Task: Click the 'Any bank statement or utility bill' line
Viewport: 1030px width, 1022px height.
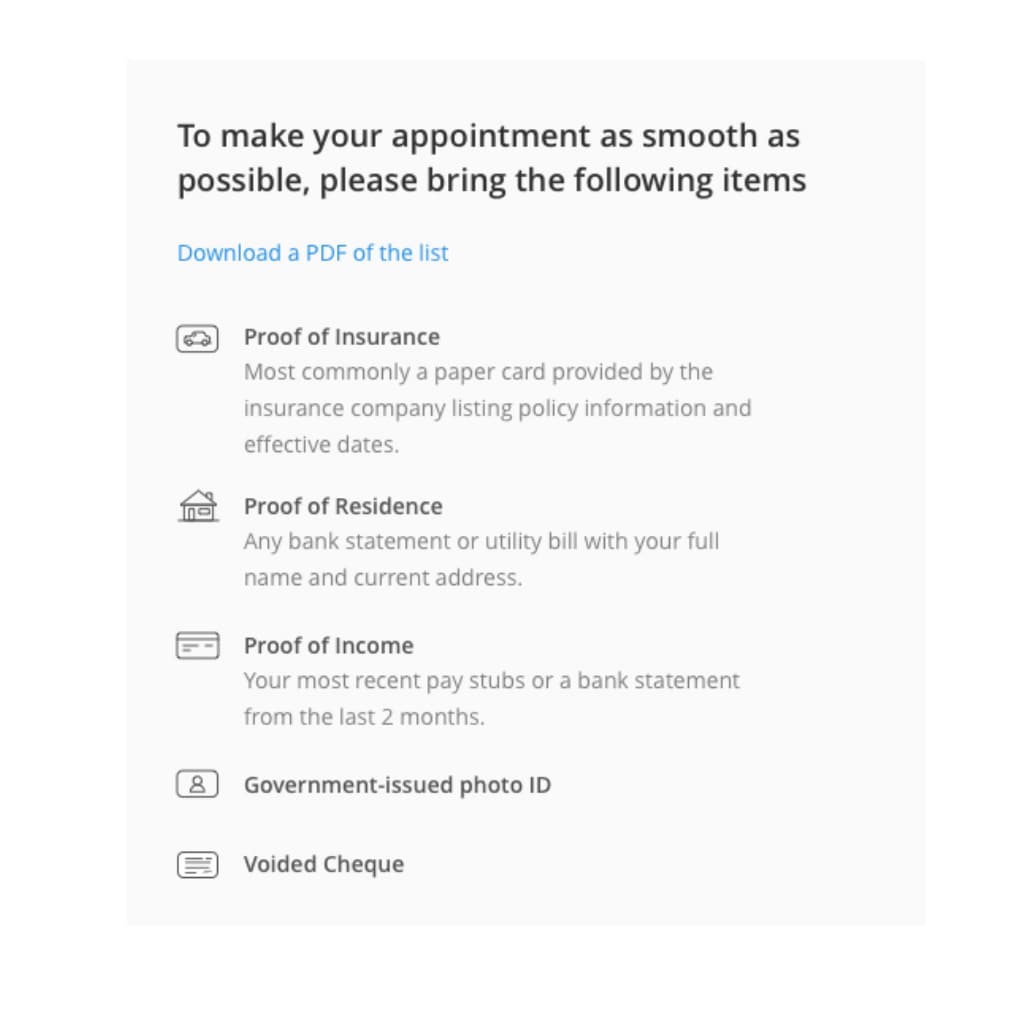Action: (481, 542)
